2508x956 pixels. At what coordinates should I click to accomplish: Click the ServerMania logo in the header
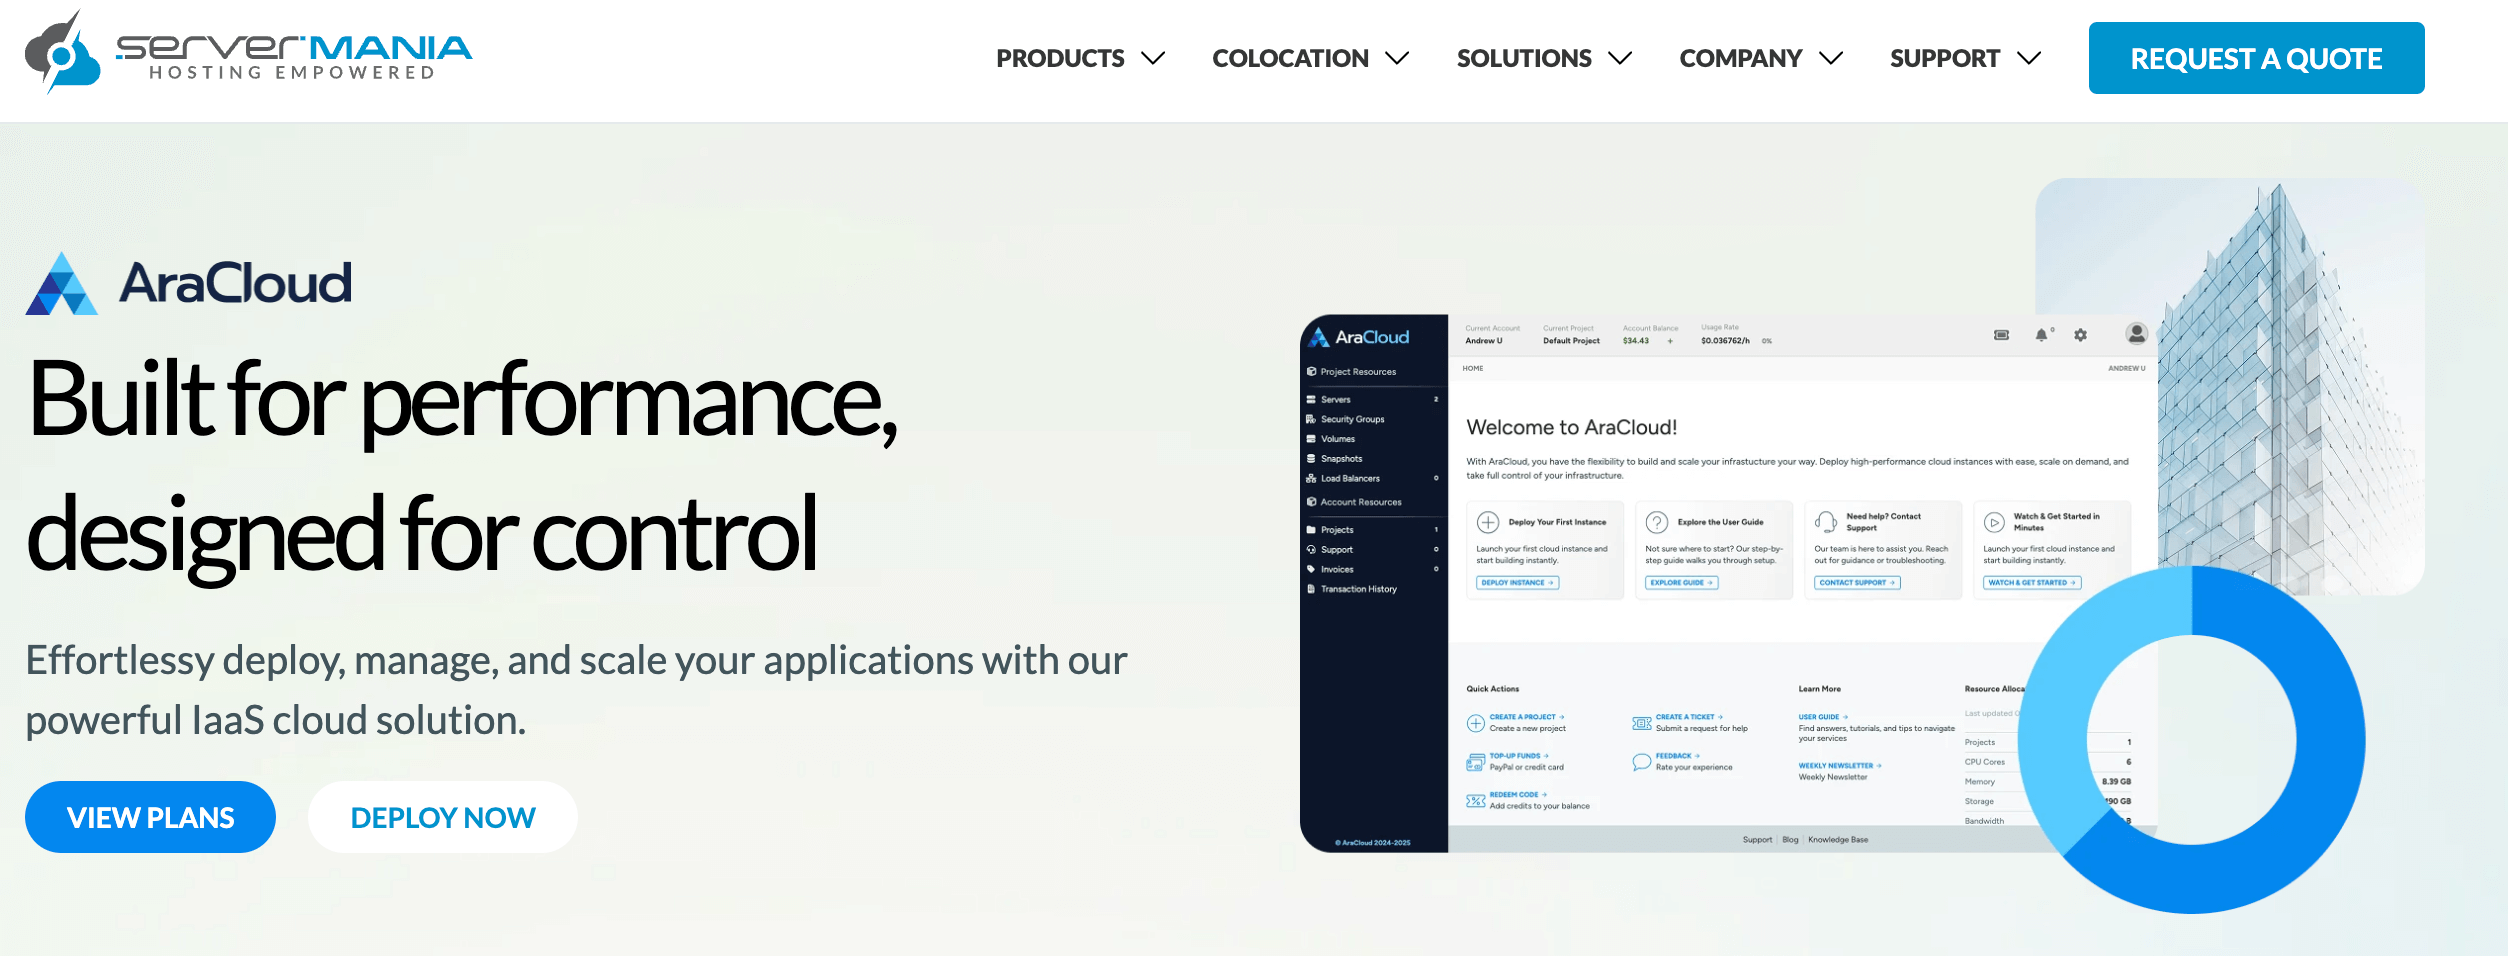click(248, 54)
